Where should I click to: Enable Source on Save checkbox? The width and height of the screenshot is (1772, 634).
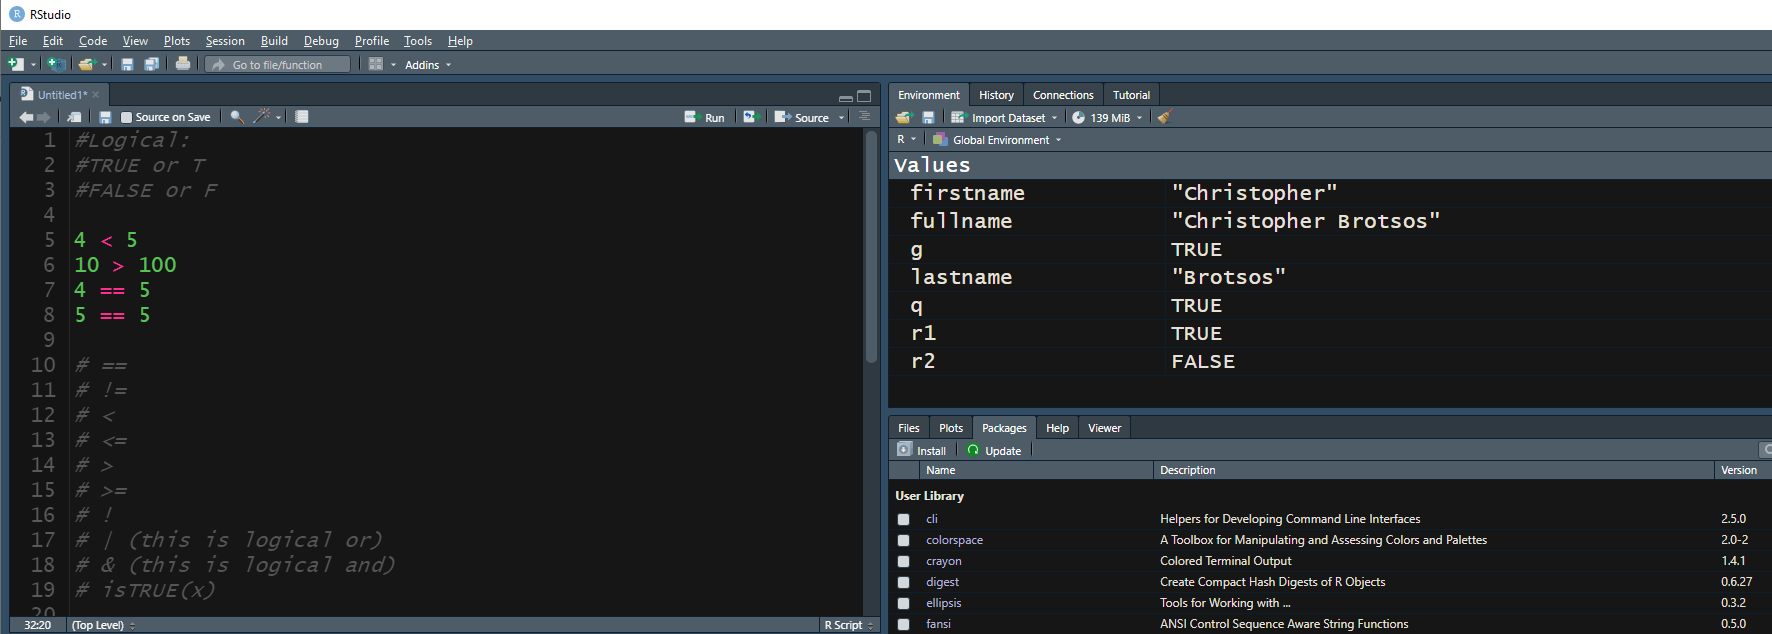point(127,117)
